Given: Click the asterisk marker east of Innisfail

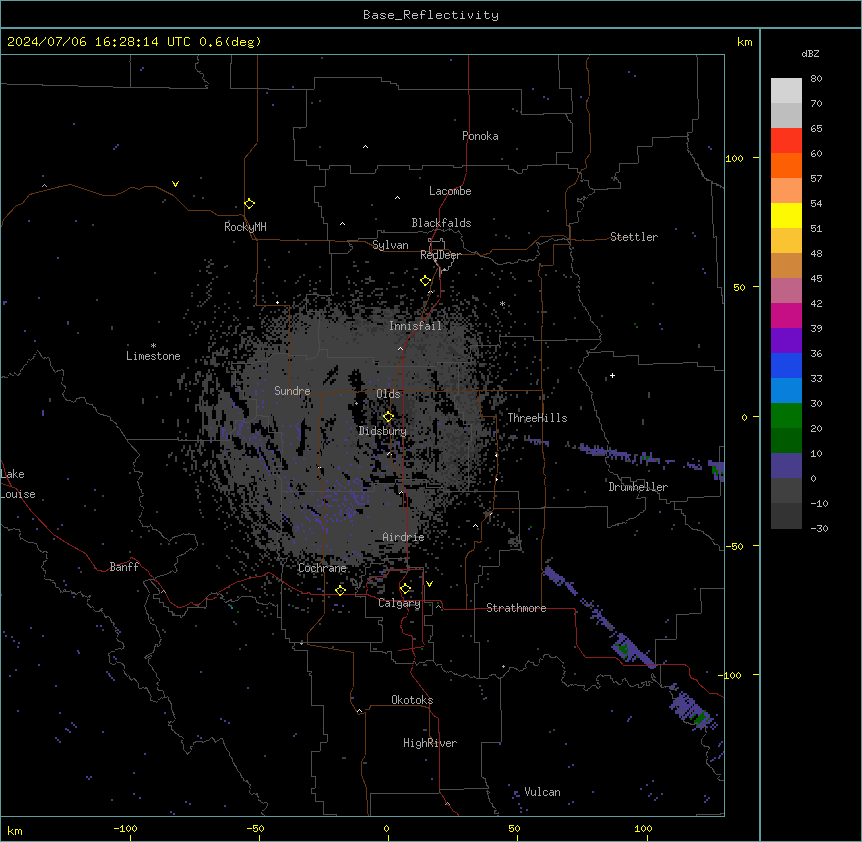Looking at the screenshot, I should (x=502, y=303).
